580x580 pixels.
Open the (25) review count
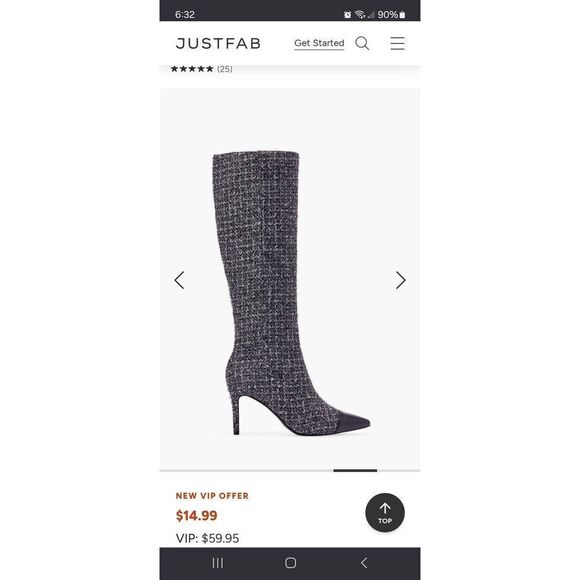pos(225,69)
